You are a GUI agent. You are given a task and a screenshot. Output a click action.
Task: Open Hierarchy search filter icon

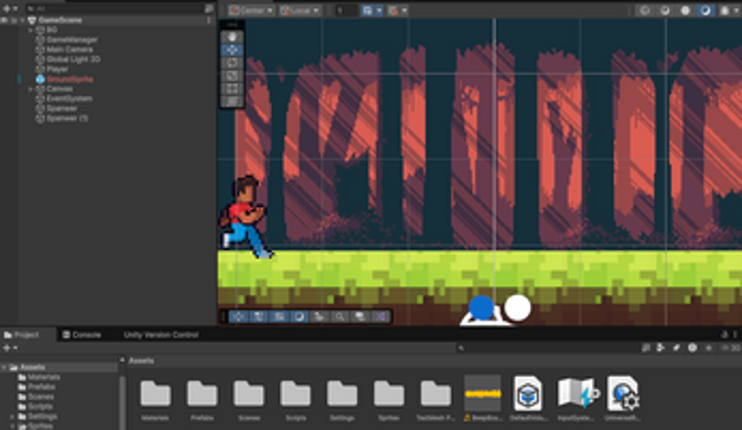pos(209,9)
